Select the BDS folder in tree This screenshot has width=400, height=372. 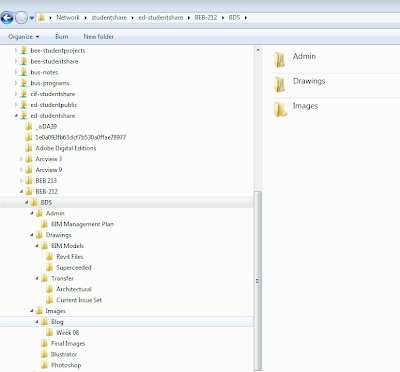tap(46, 202)
